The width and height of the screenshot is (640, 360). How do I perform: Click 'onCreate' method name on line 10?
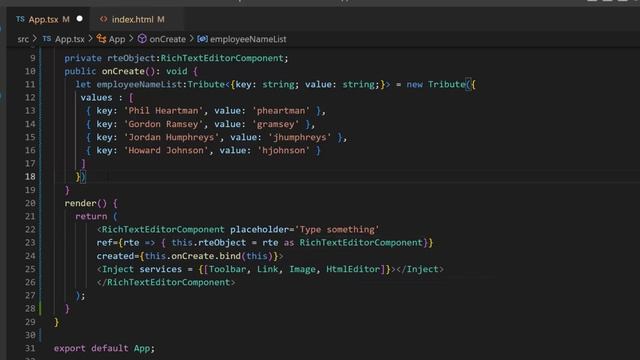pos(123,71)
